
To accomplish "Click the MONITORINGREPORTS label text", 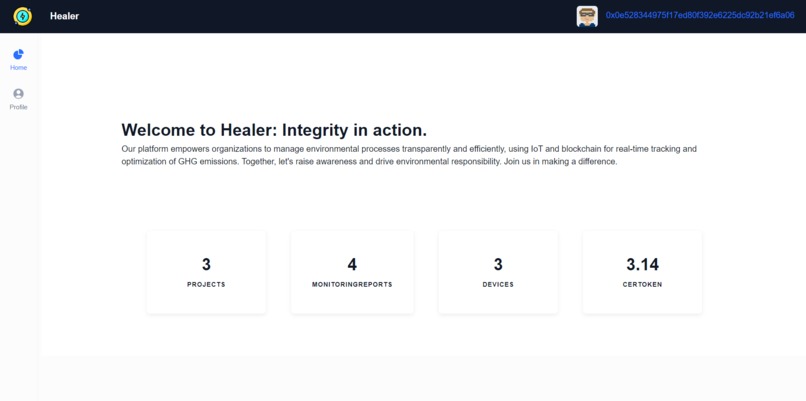I will pyautogui.click(x=352, y=284).
